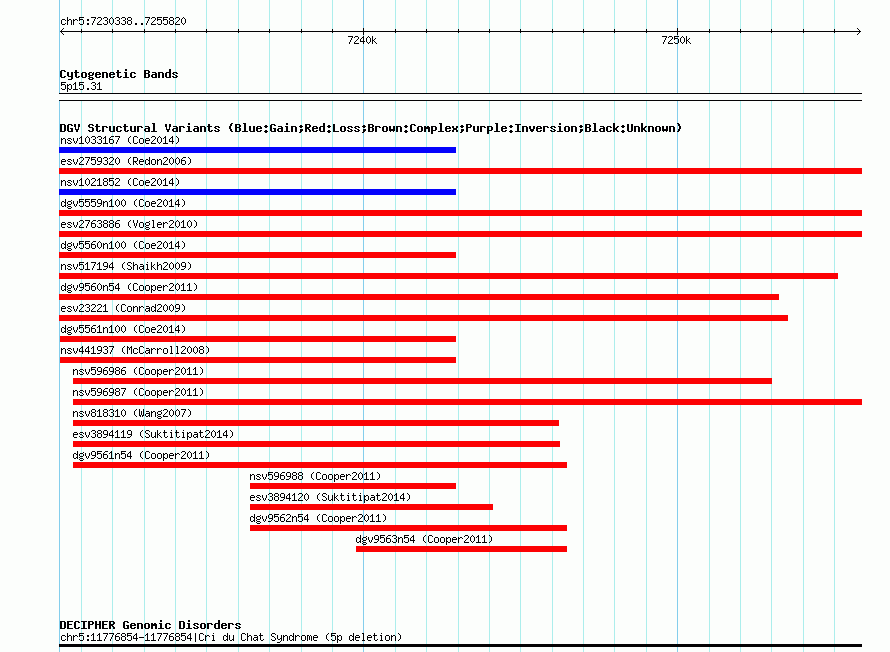Open esv3894119 (Suktitipat2014) variant
890x652 pixels.
click(x=153, y=434)
